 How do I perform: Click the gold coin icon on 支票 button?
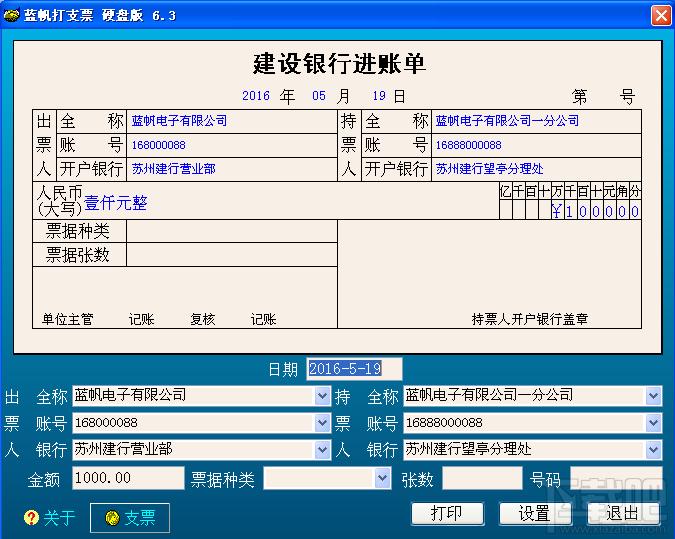click(112, 517)
